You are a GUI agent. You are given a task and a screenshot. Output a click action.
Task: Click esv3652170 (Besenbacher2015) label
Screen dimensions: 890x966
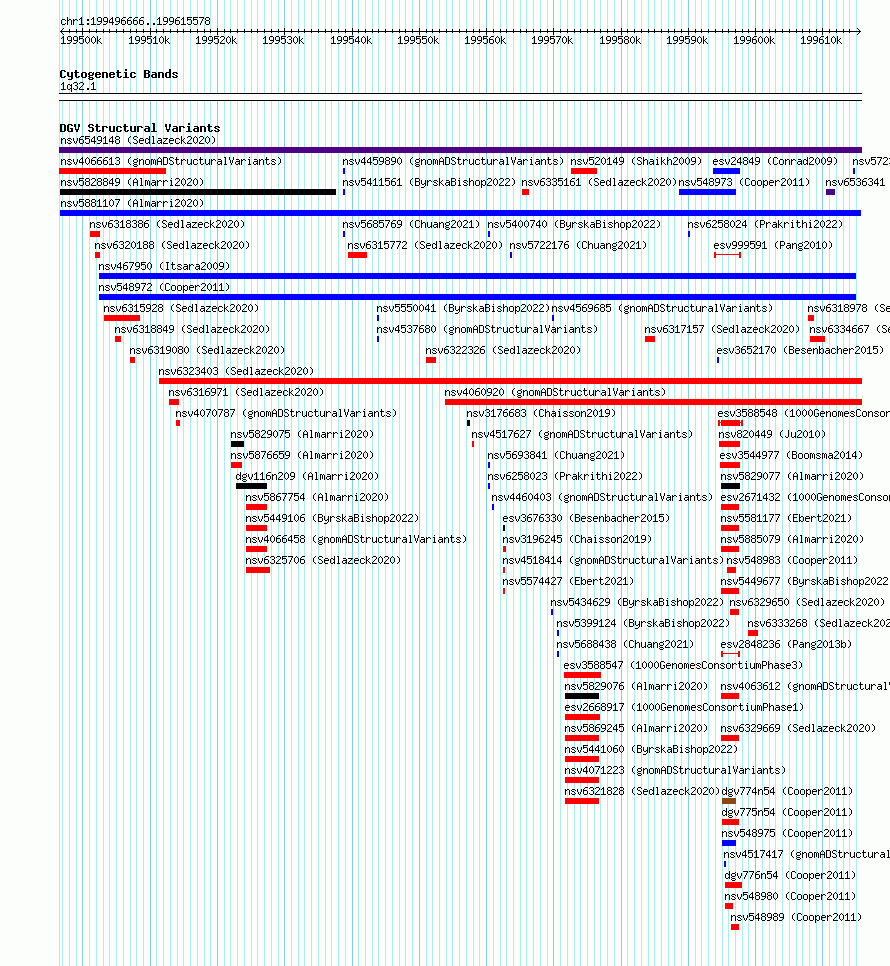pos(799,350)
